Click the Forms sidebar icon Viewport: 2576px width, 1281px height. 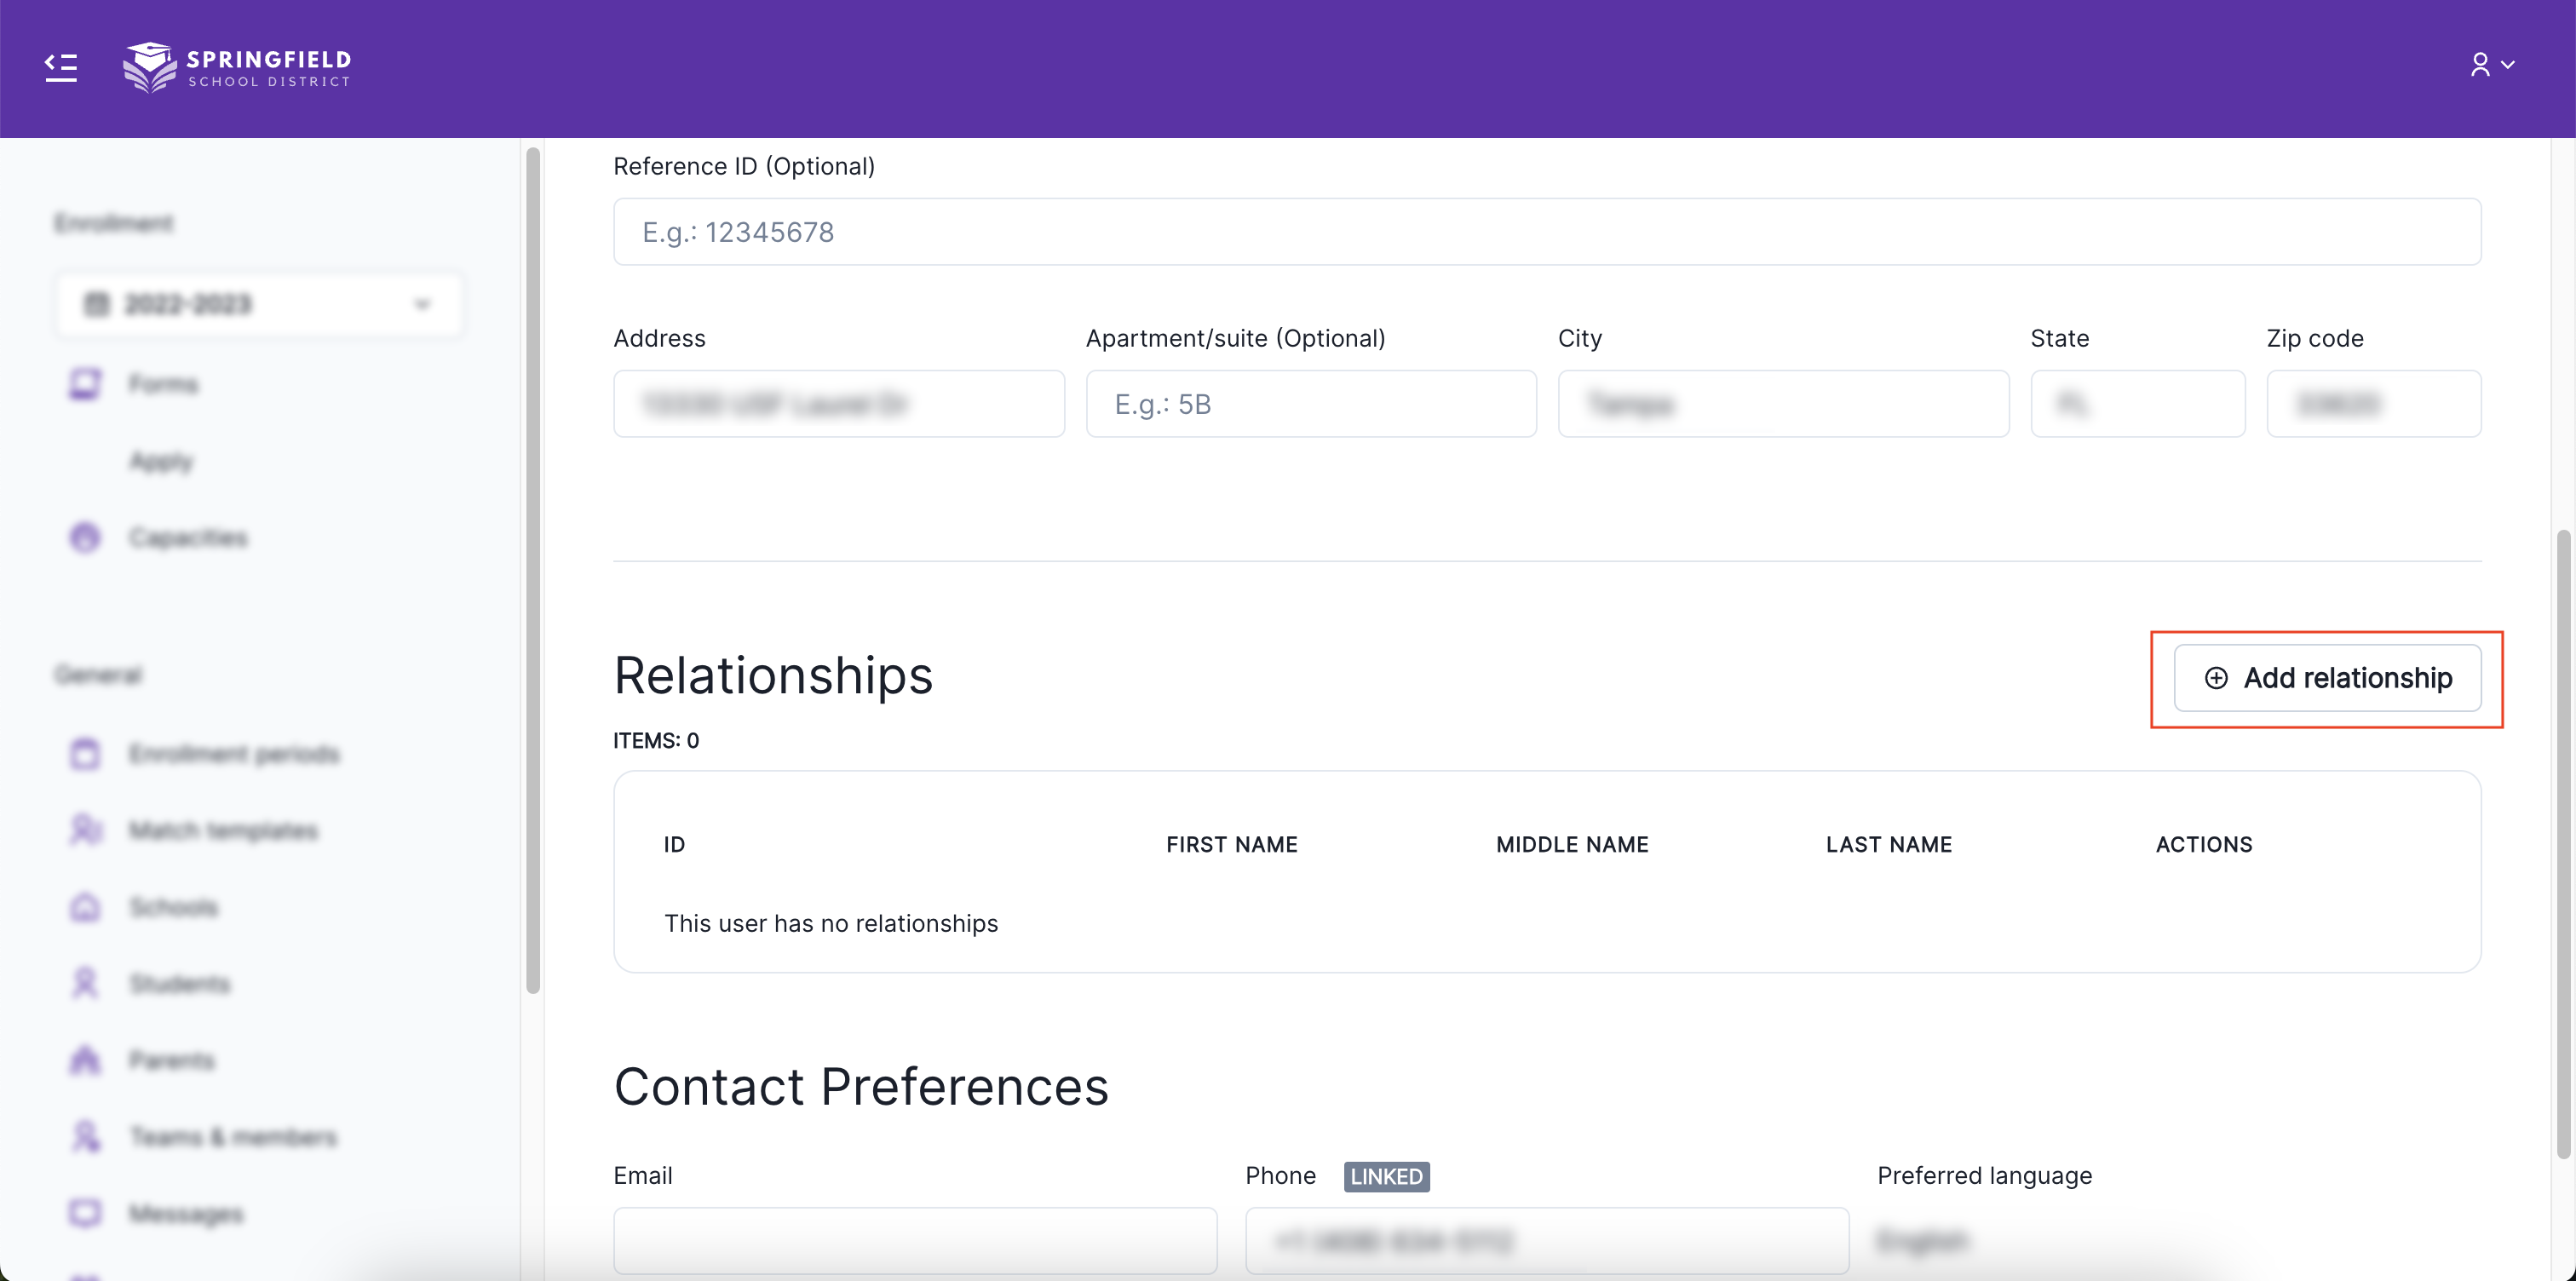click(x=85, y=384)
